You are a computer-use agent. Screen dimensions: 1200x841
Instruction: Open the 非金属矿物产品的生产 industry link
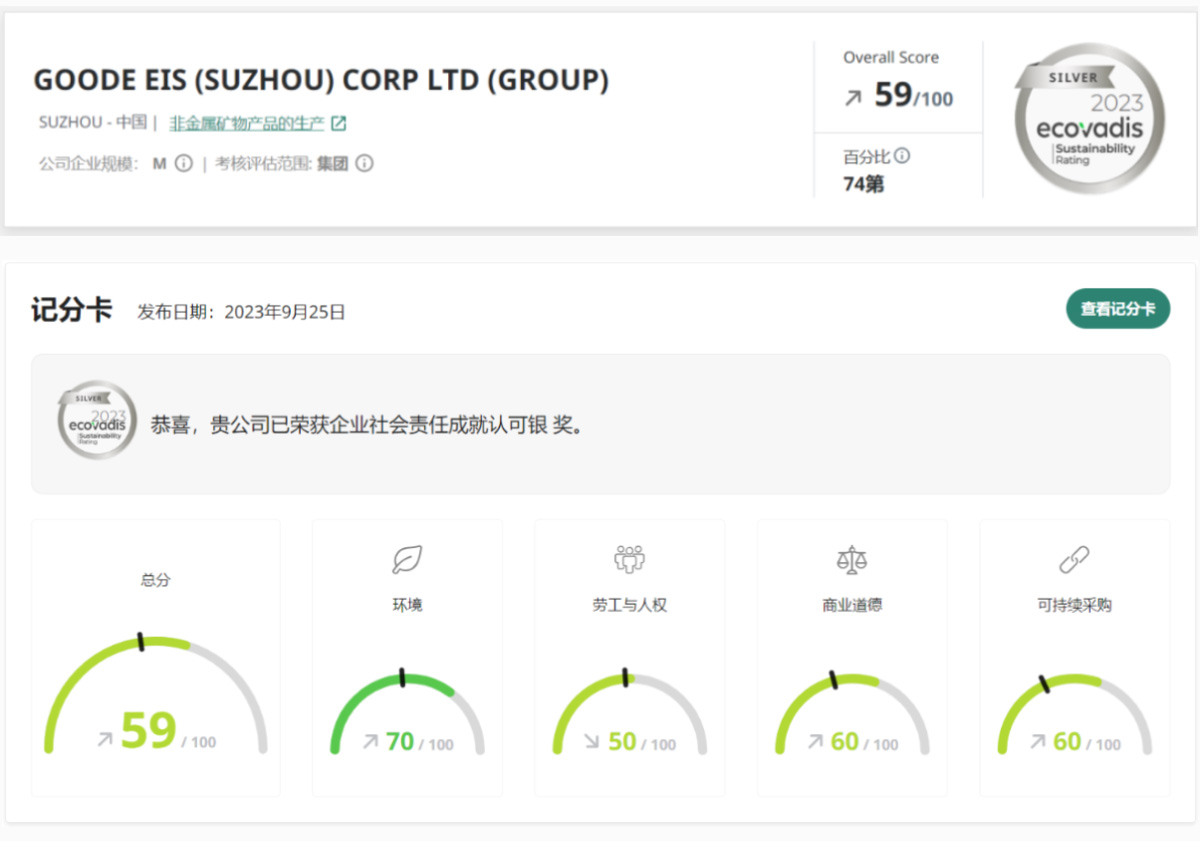click(246, 124)
